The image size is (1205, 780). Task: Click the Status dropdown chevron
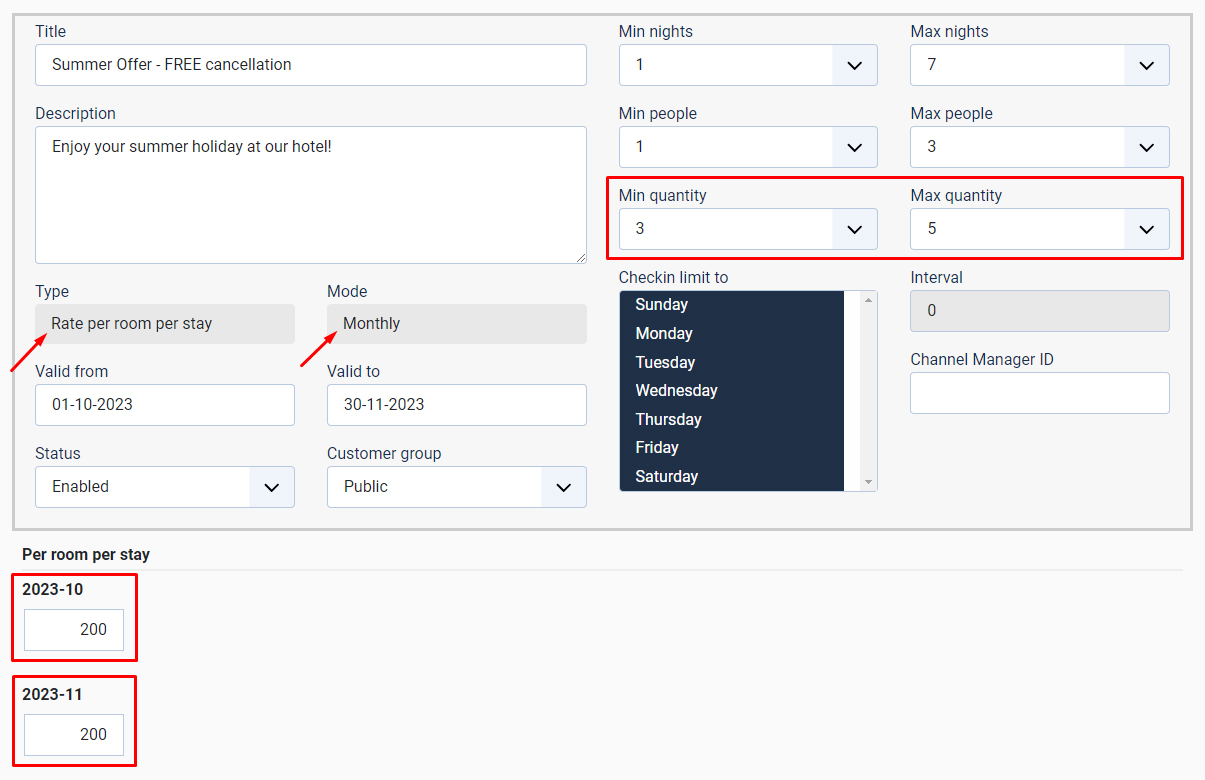271,487
